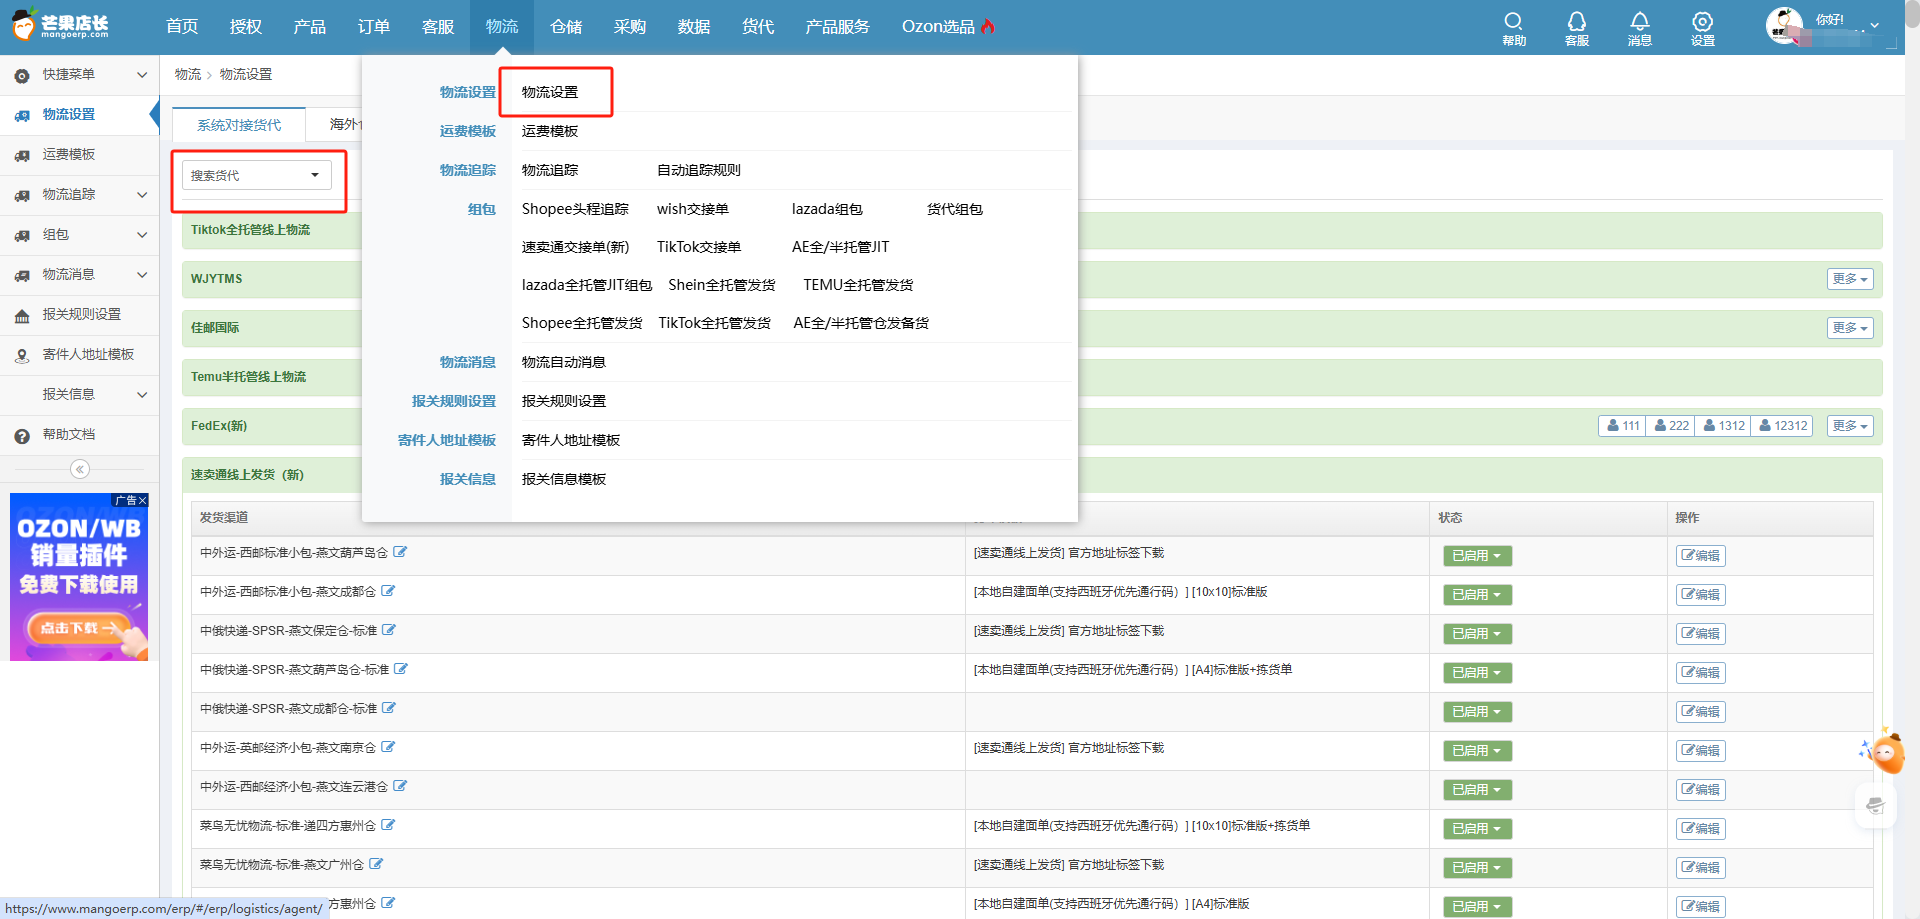Select FedEx account 222
1920x919 pixels.
1671,426
